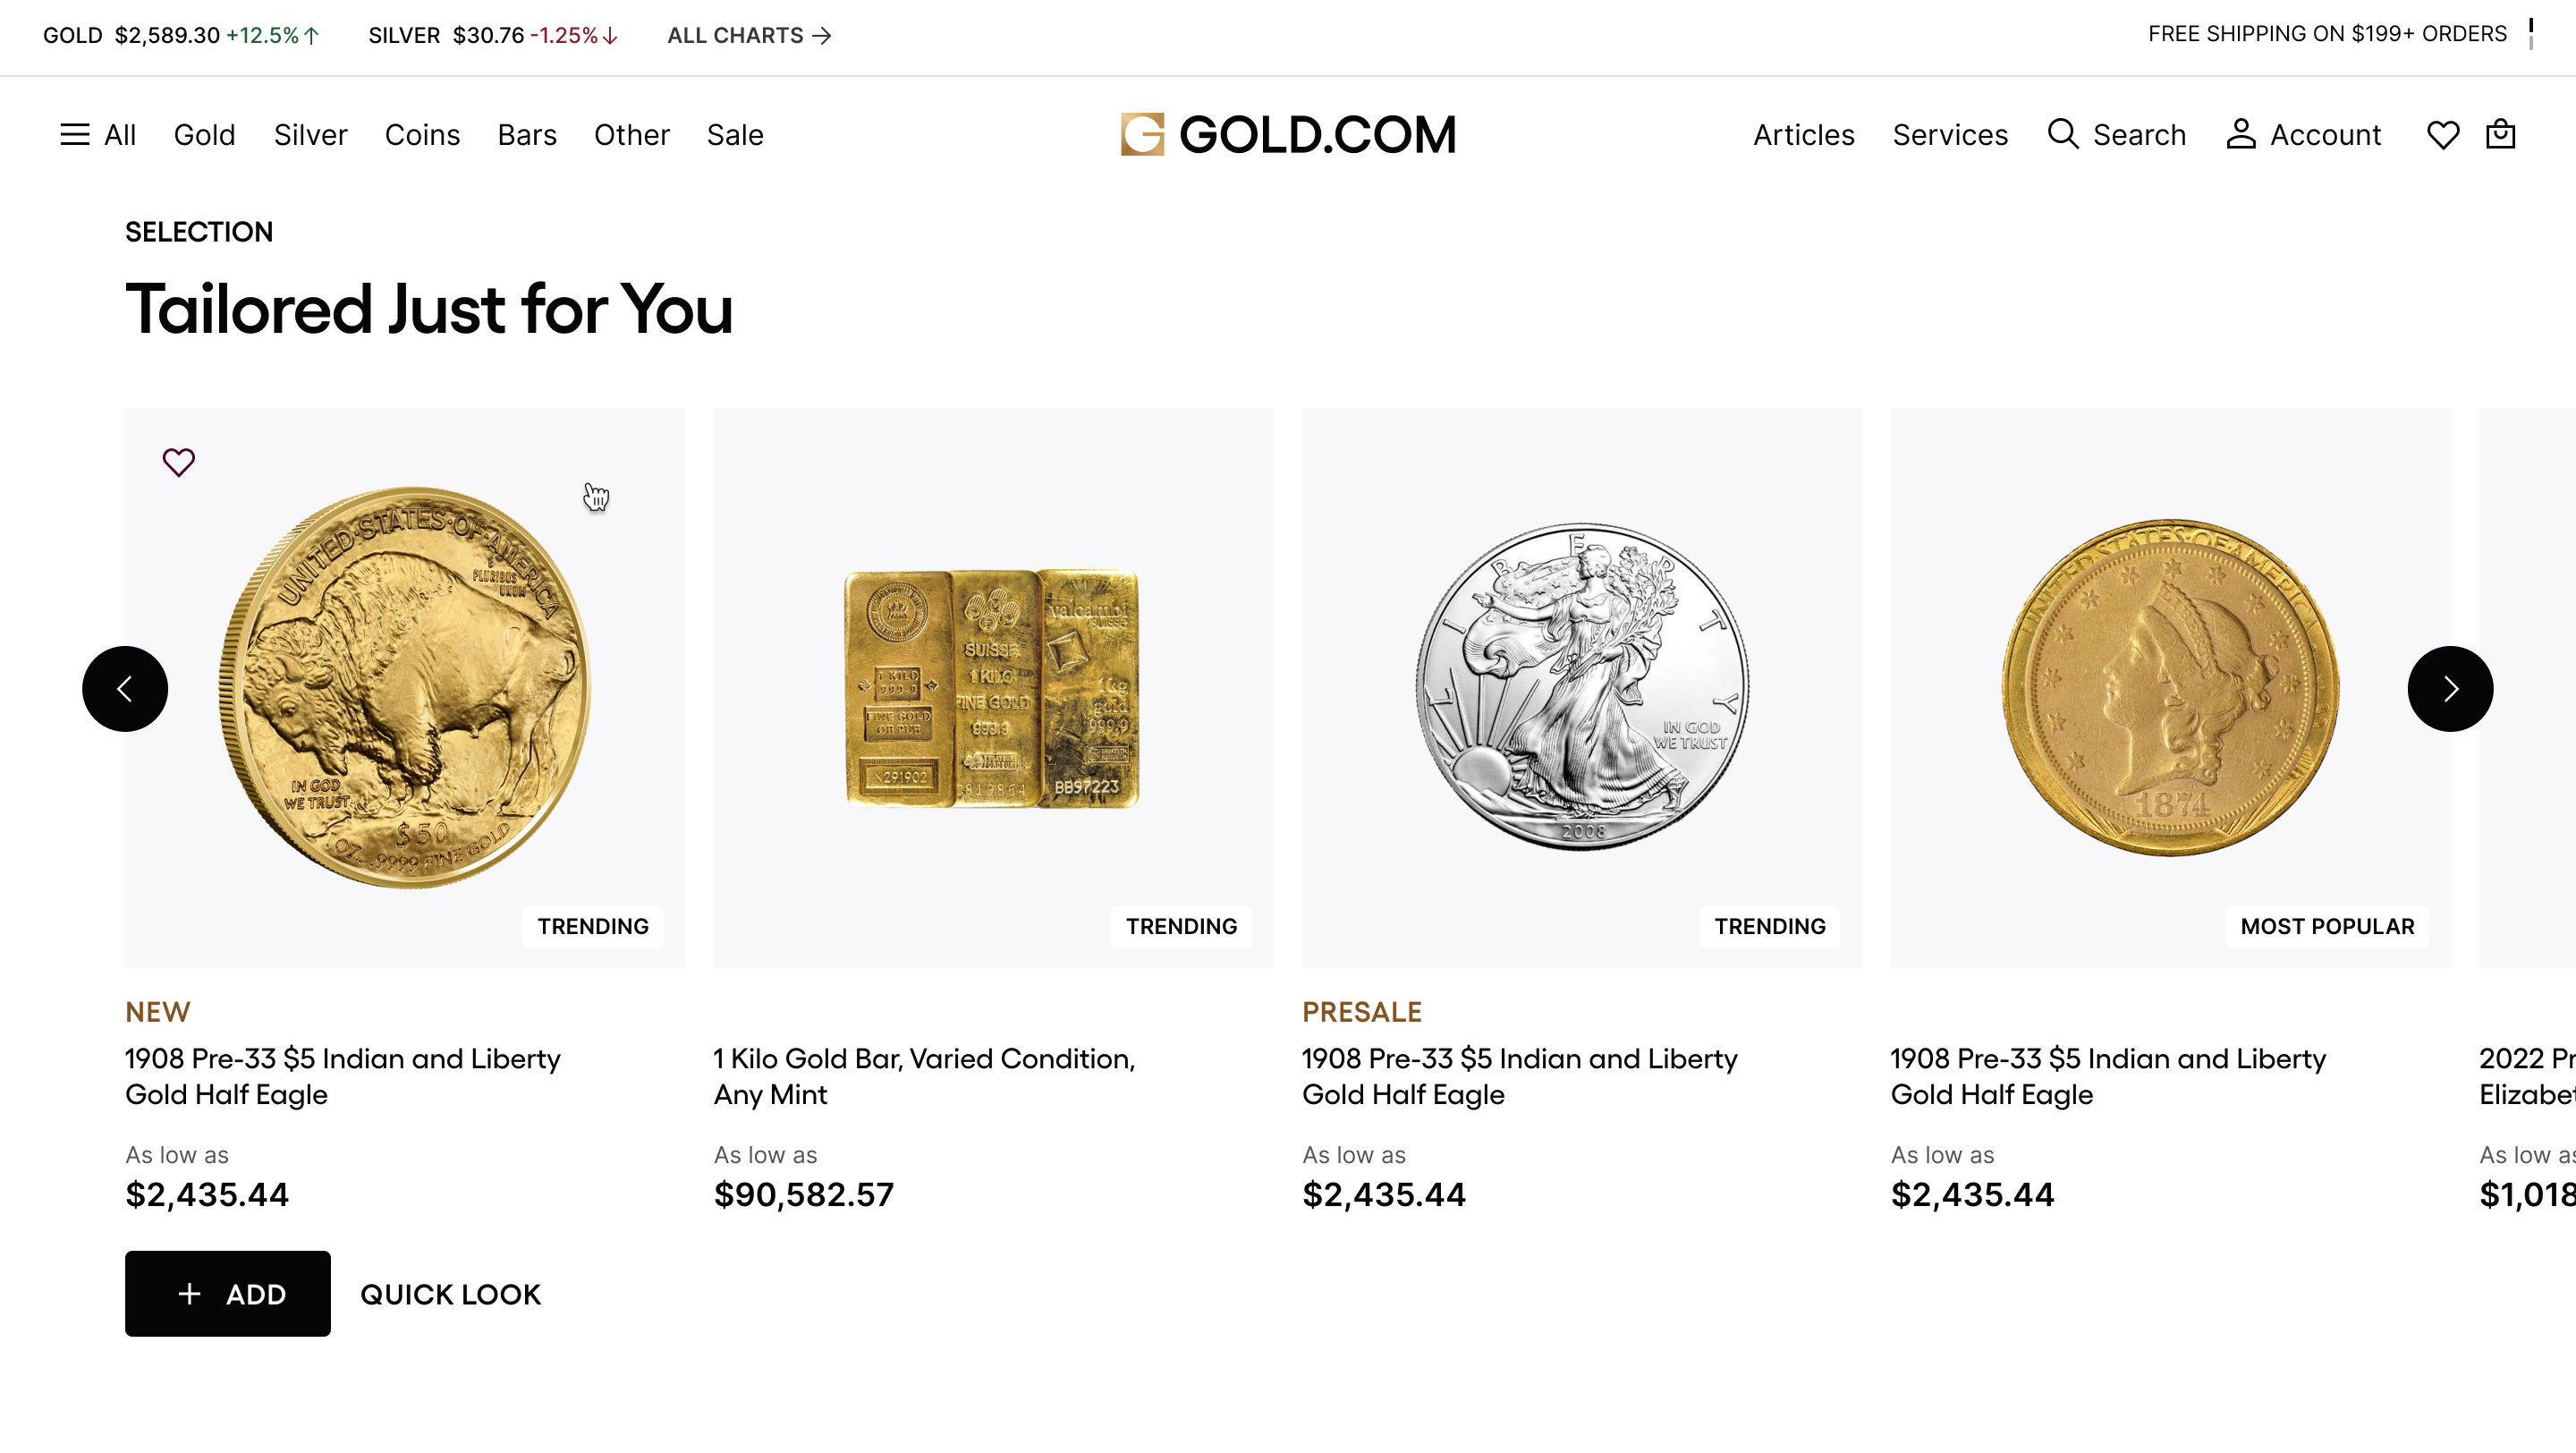
Task: Click the gold price ticker
Action: [x=180, y=35]
